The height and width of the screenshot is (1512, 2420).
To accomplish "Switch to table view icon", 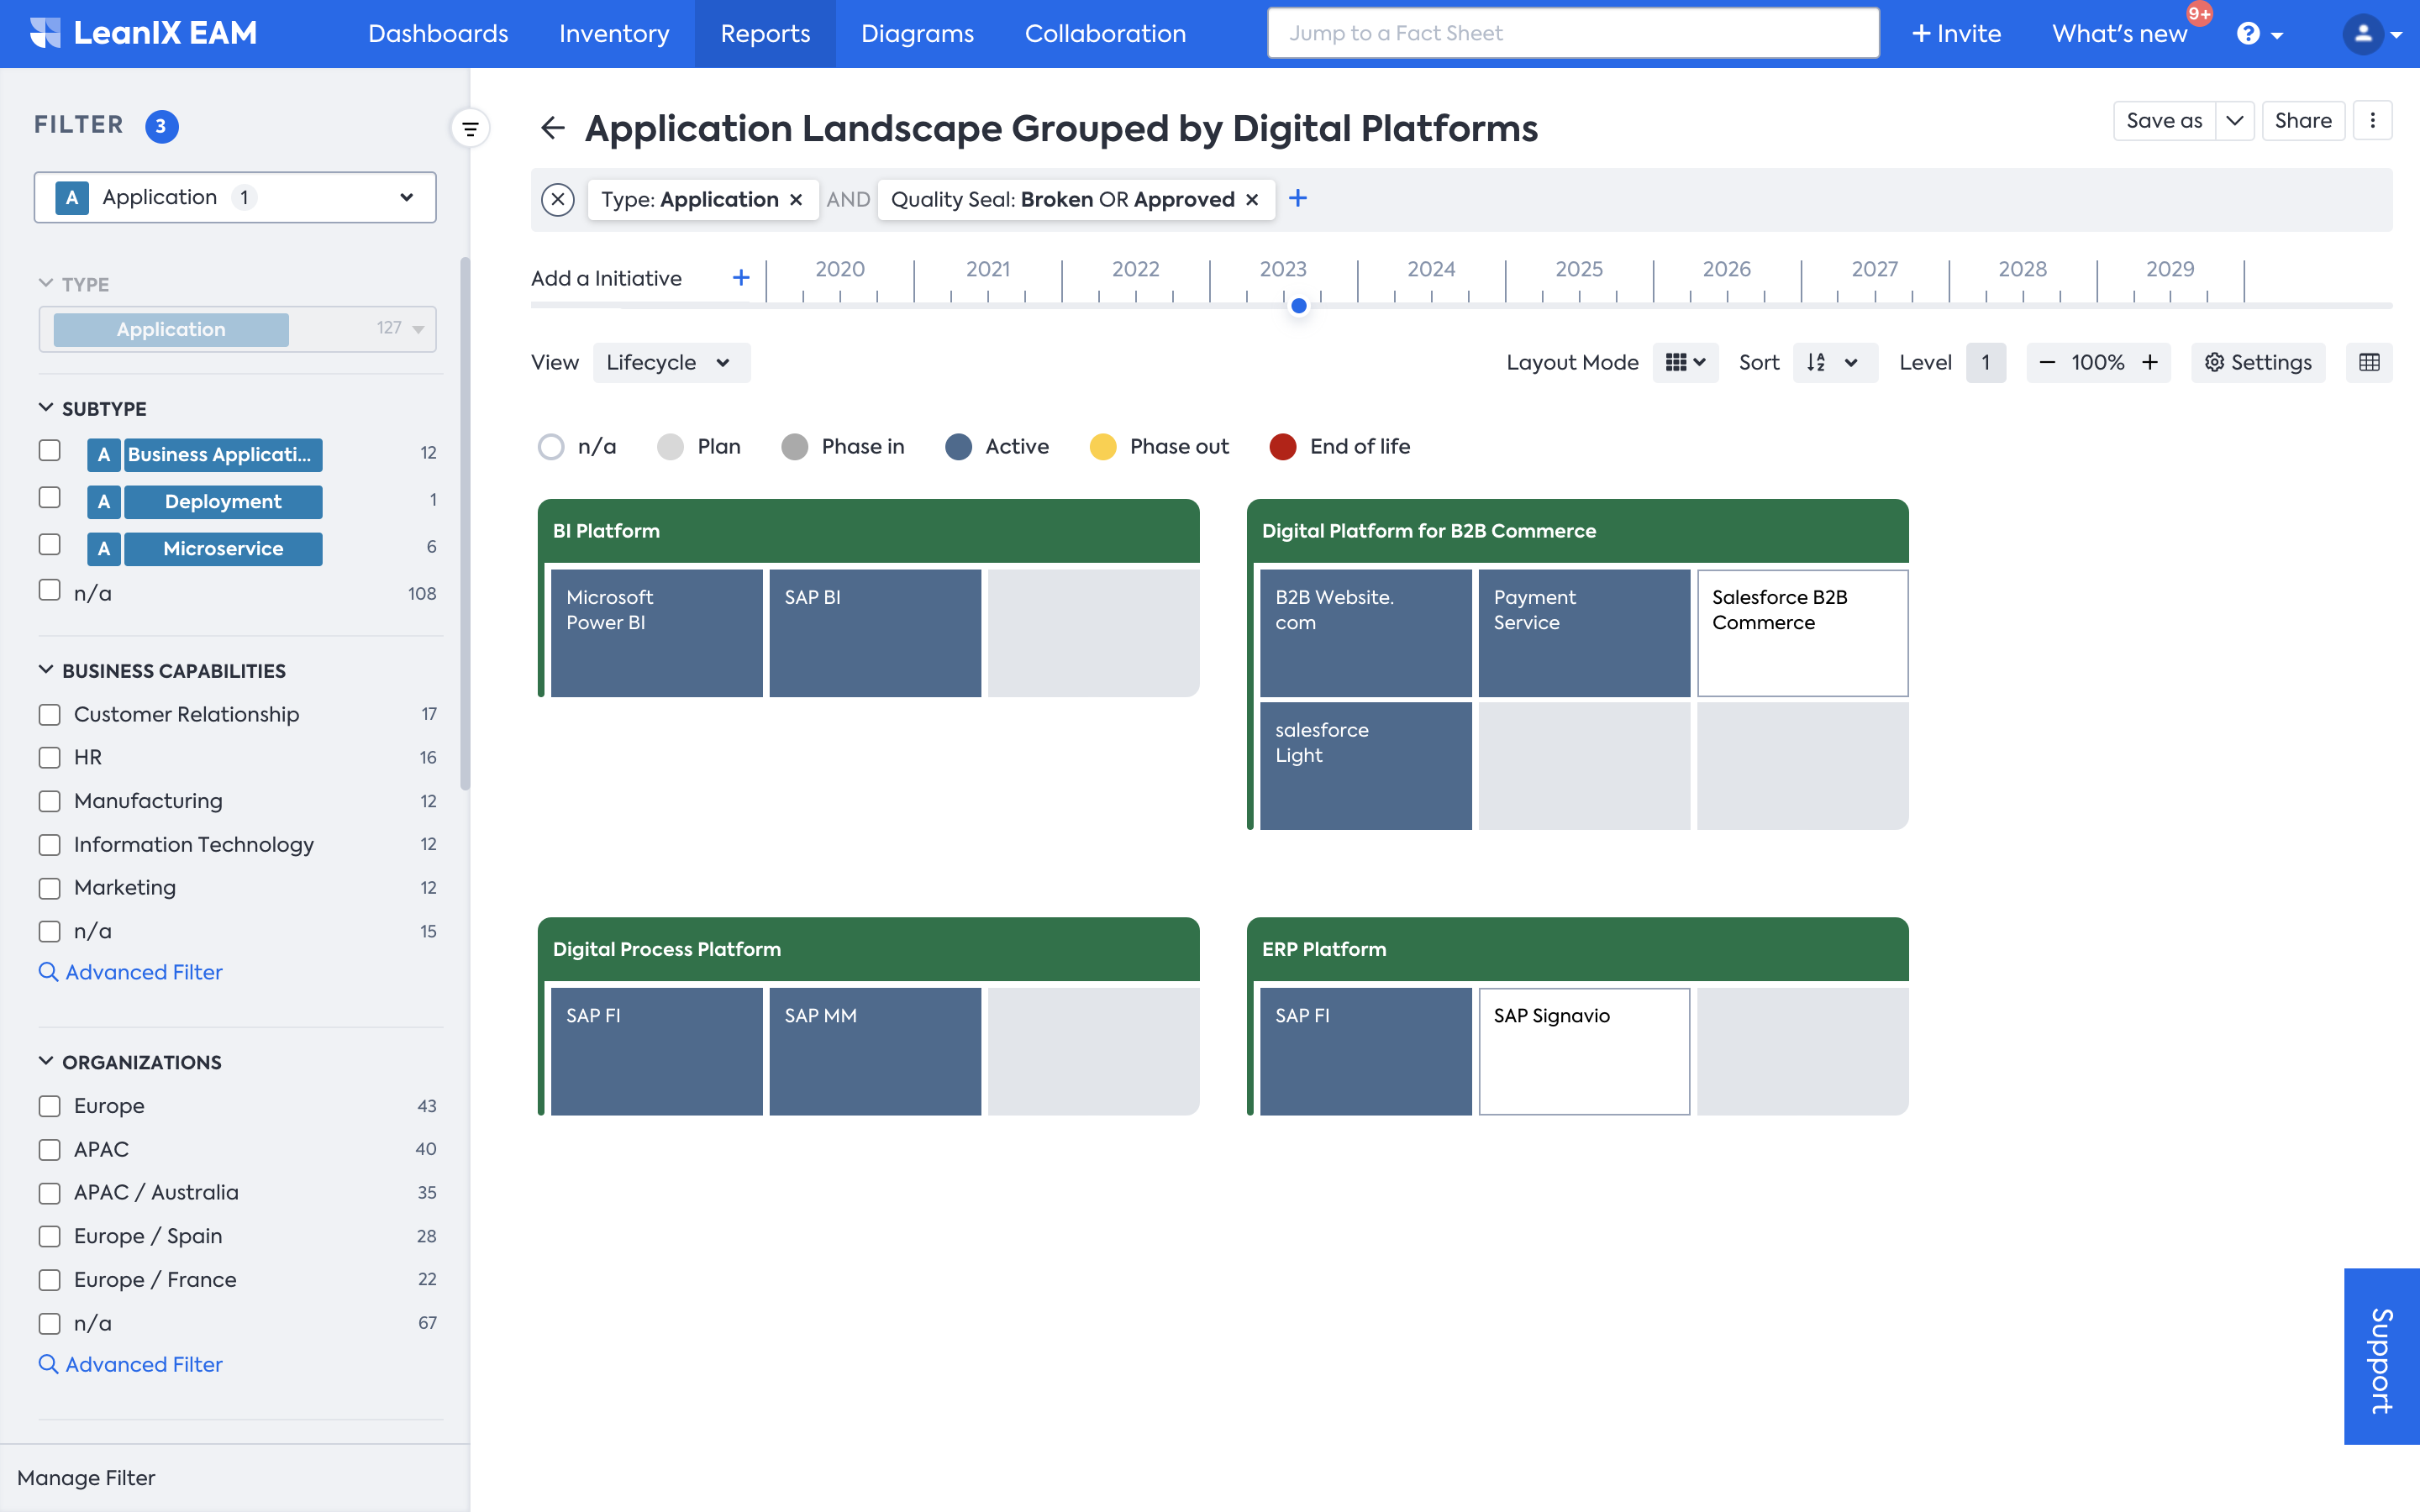I will (x=2368, y=362).
